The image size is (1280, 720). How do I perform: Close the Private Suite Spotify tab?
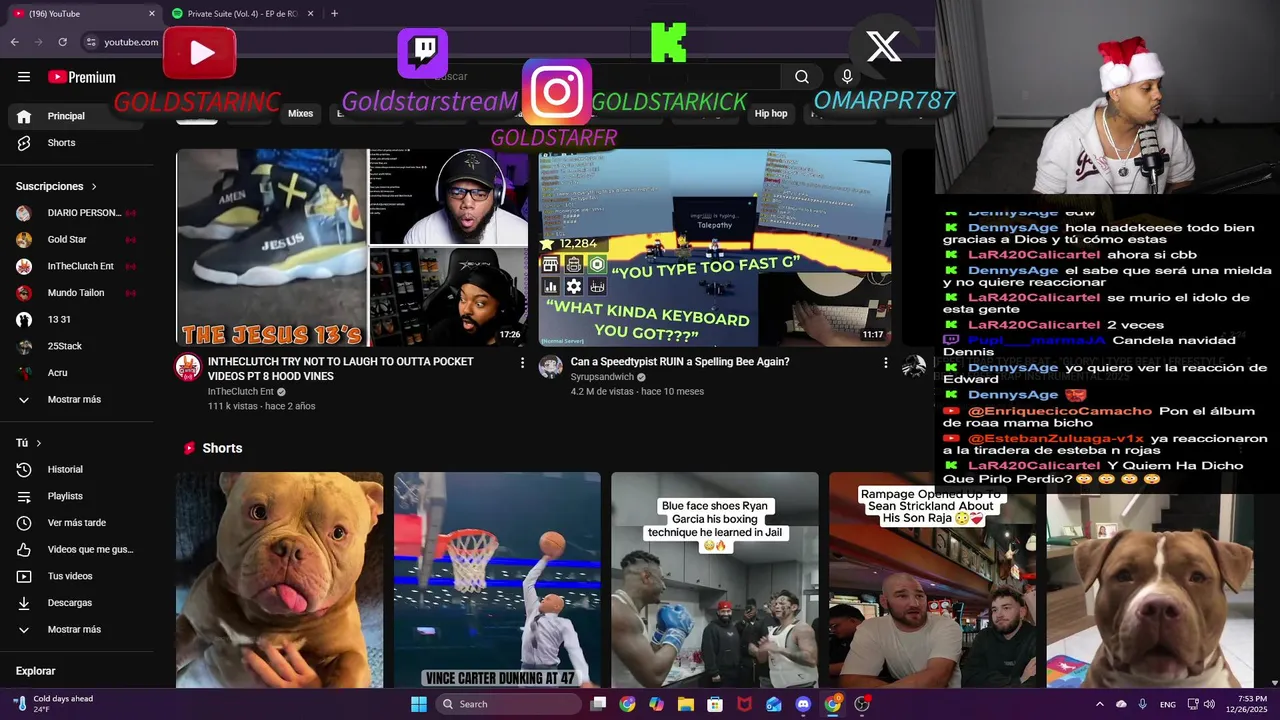tap(310, 14)
